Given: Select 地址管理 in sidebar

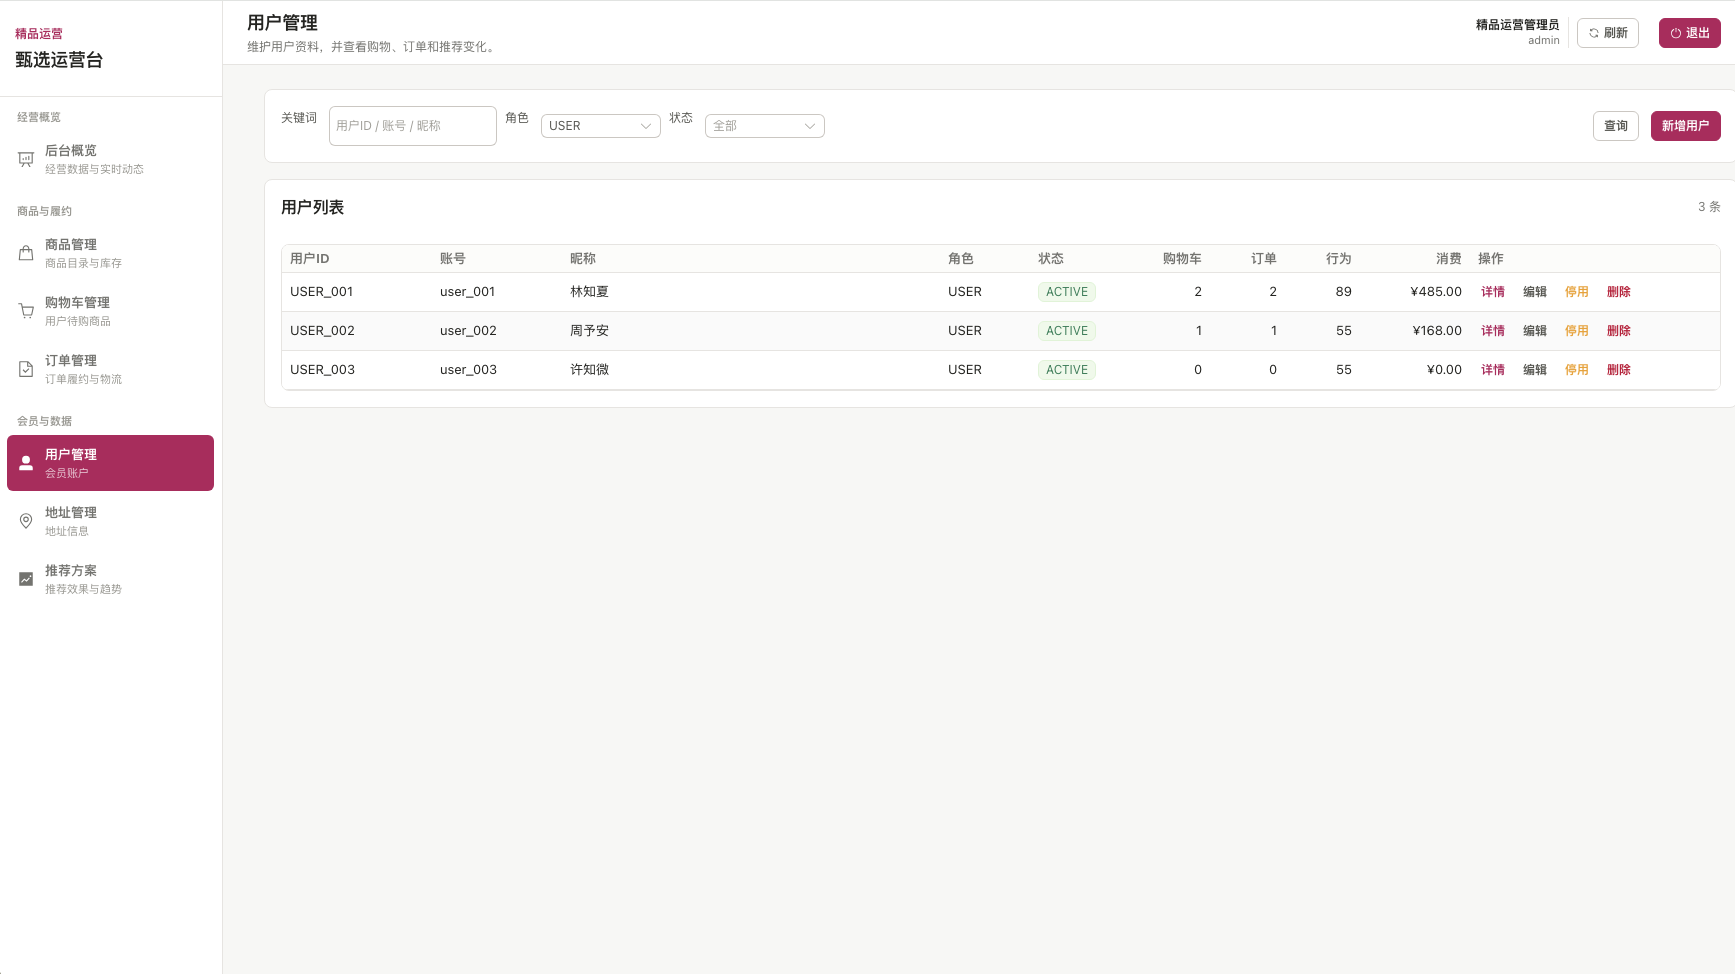Looking at the screenshot, I should pyautogui.click(x=110, y=521).
